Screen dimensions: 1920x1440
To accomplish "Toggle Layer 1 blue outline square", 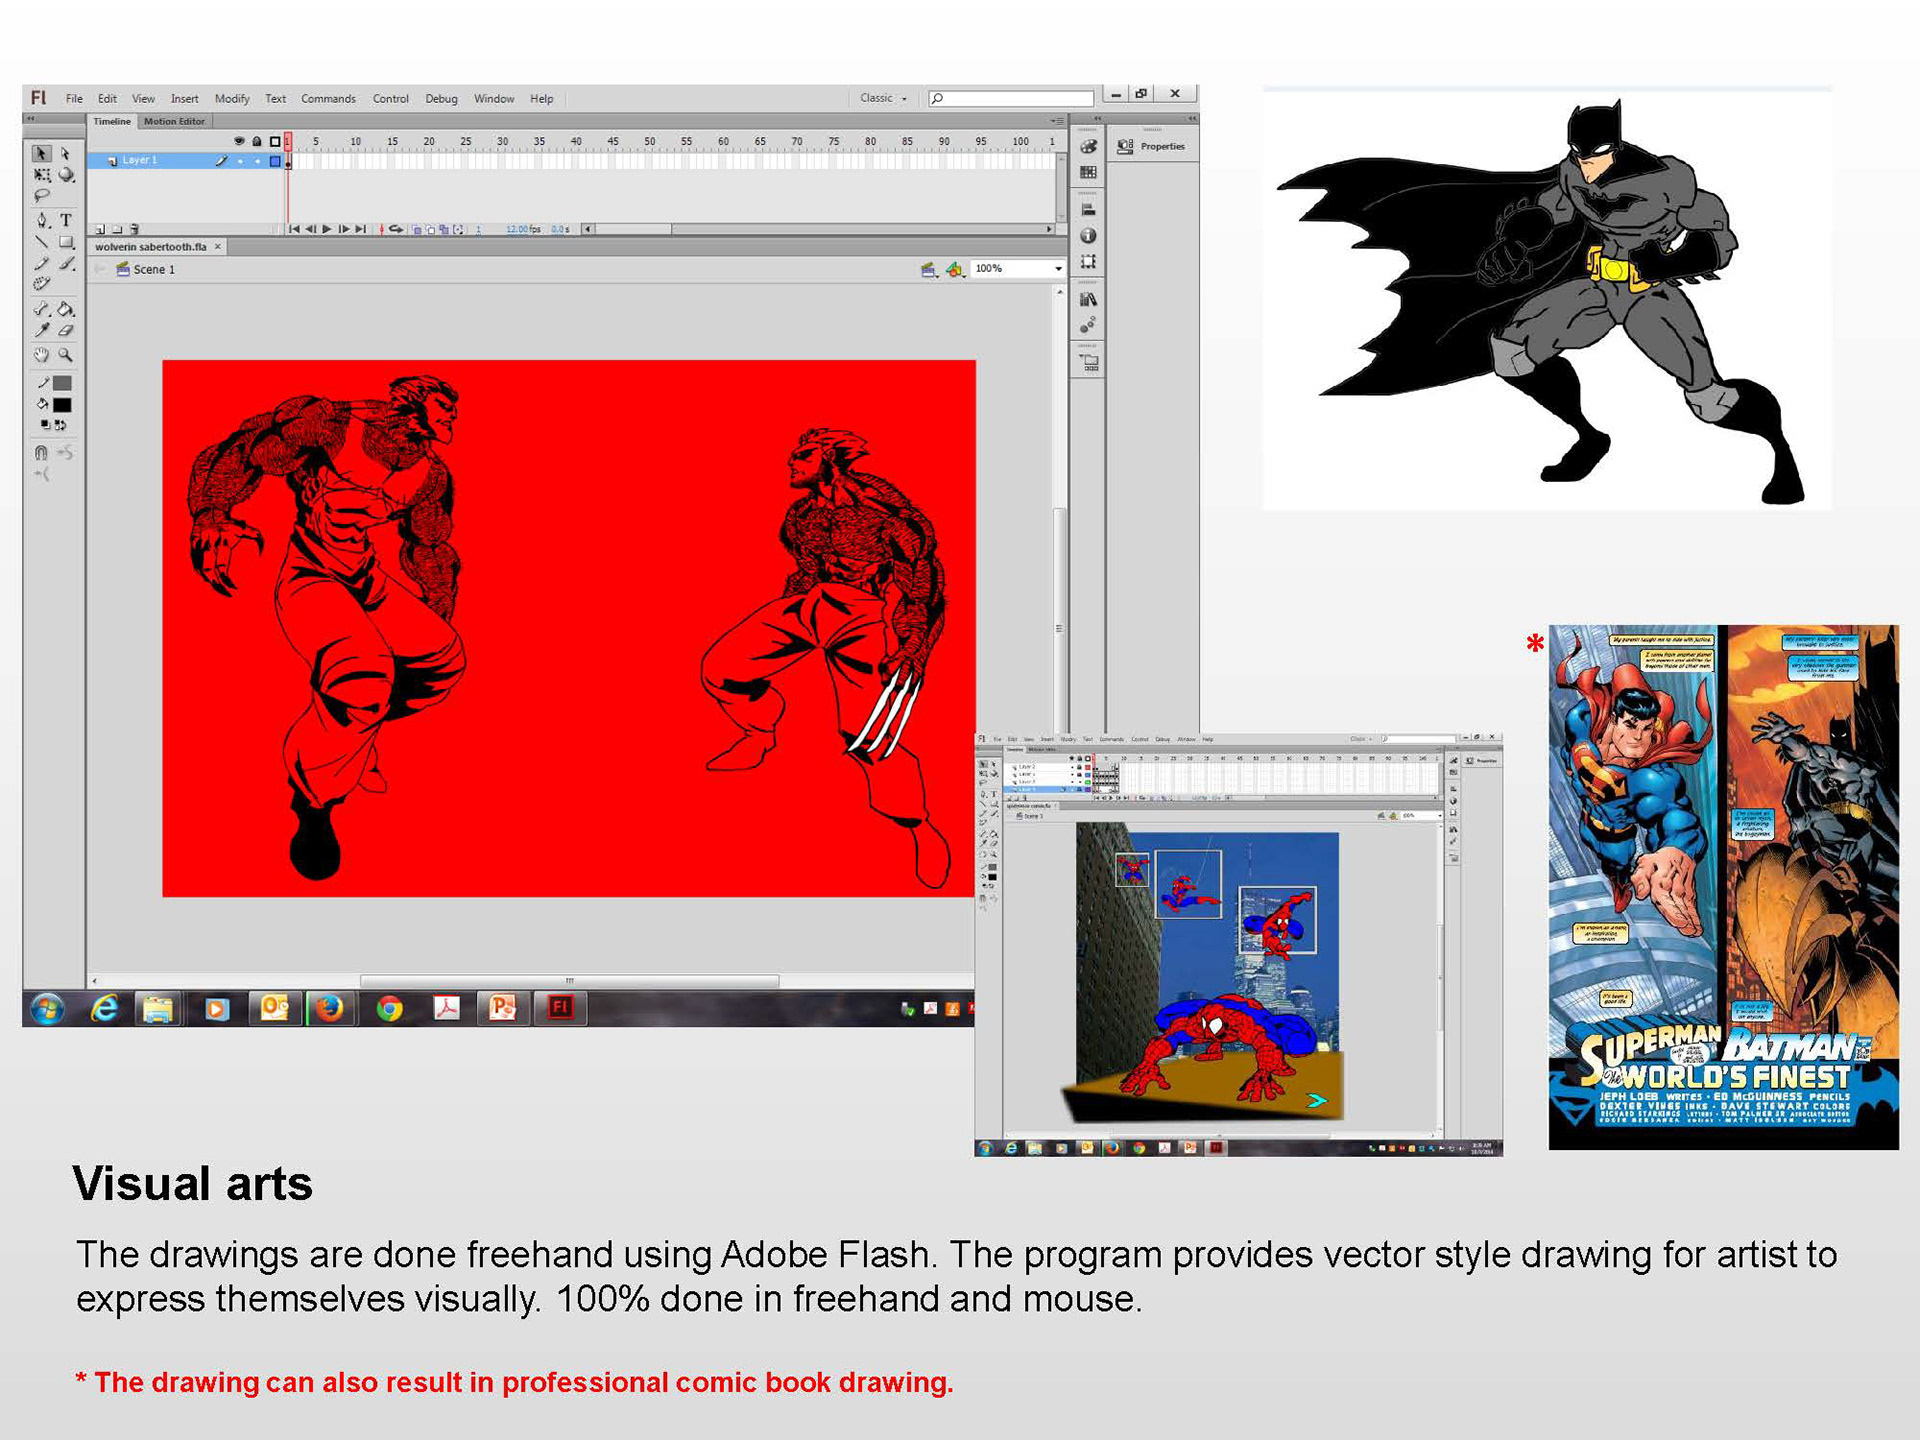I will point(275,161).
